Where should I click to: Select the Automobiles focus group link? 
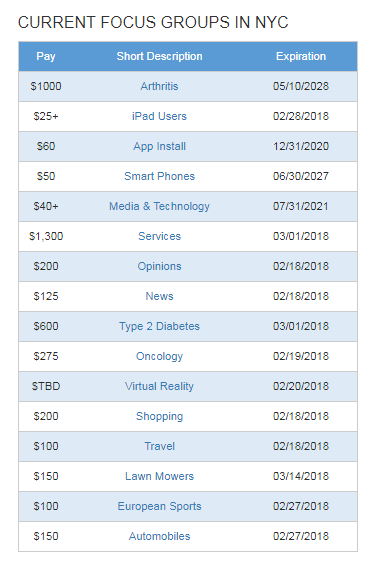[159, 536]
